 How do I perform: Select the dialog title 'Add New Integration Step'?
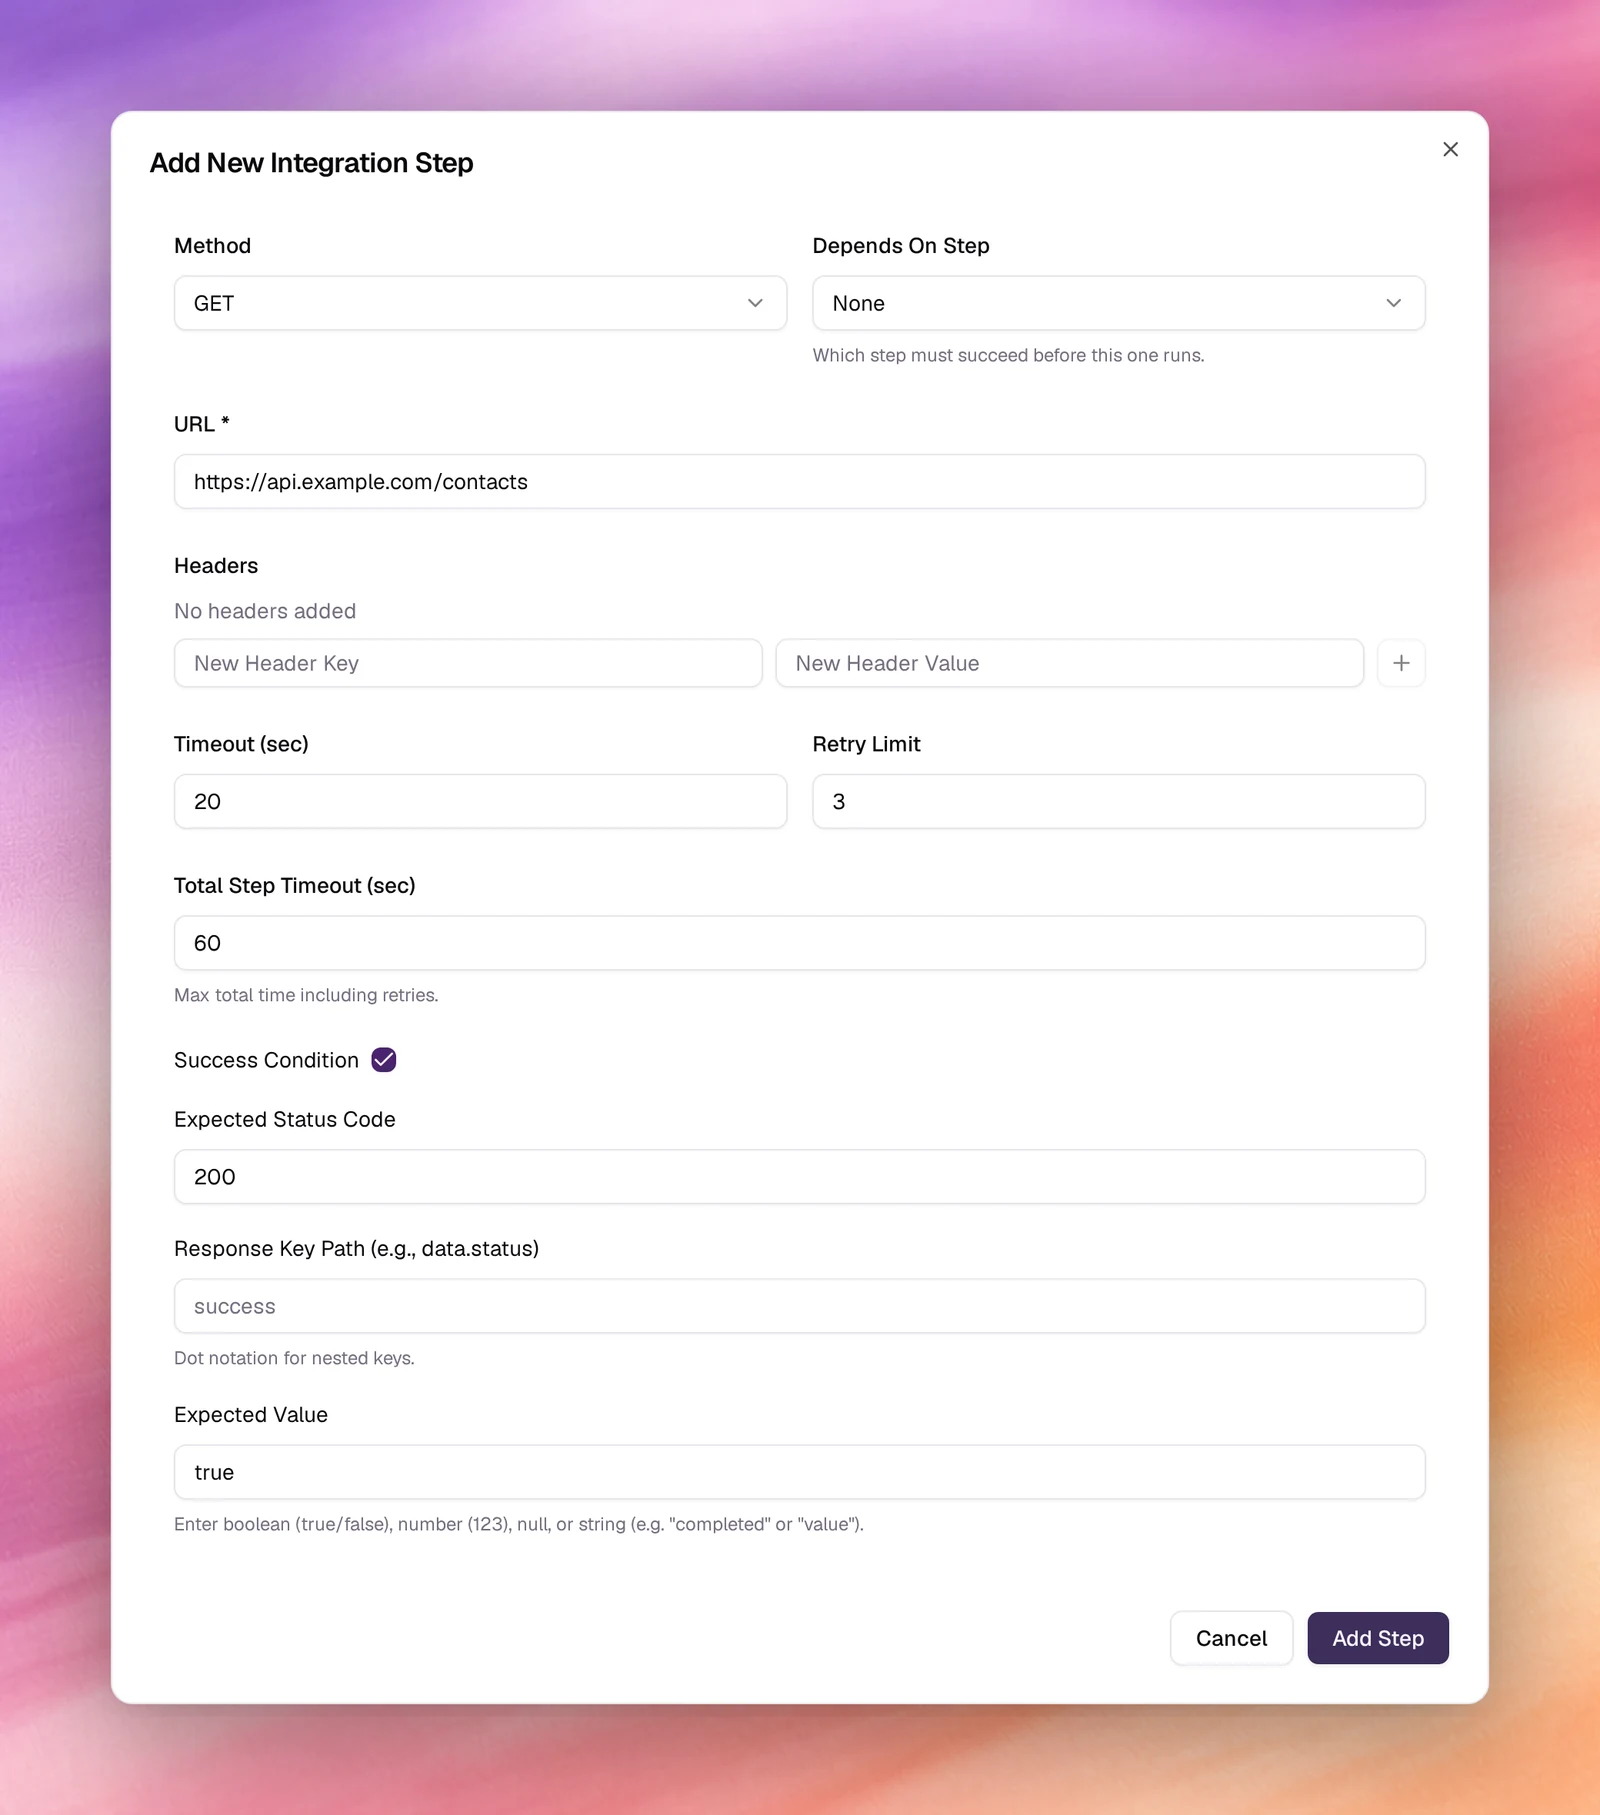click(x=311, y=163)
